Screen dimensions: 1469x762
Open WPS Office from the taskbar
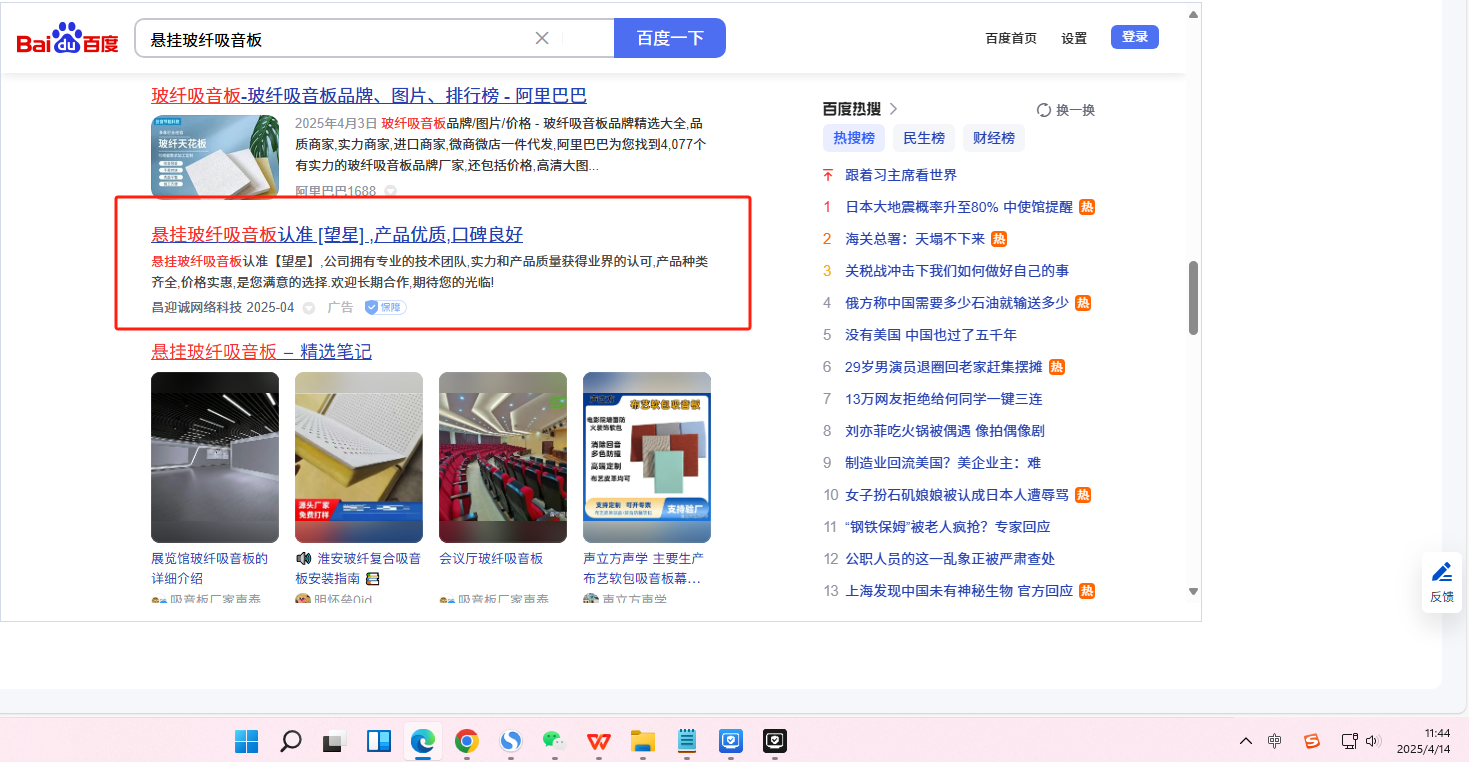point(598,741)
